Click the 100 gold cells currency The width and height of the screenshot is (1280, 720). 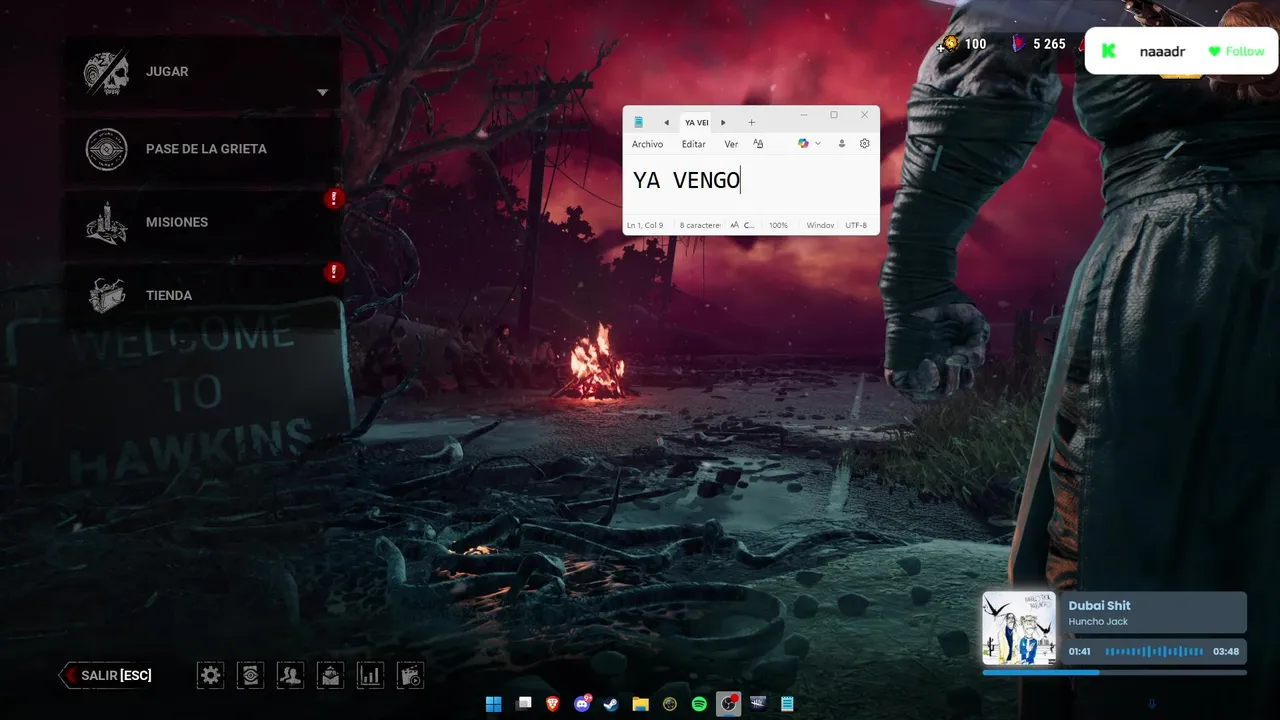coord(963,44)
